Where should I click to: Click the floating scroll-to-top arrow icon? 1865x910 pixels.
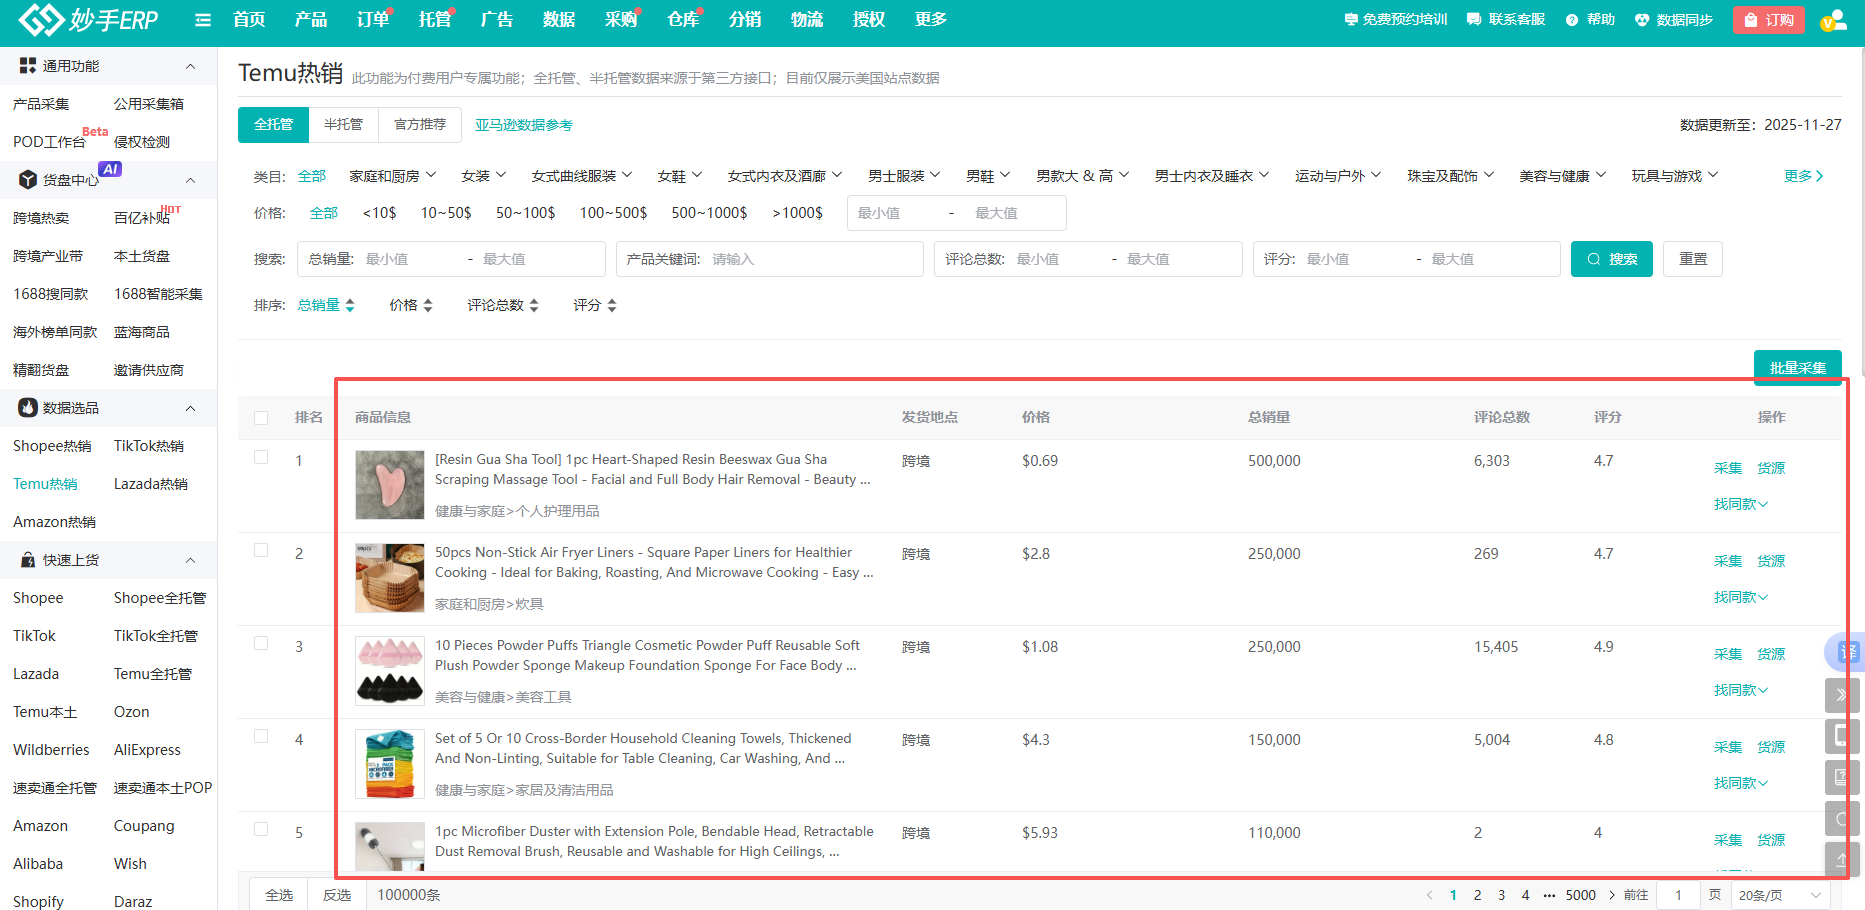(1842, 859)
